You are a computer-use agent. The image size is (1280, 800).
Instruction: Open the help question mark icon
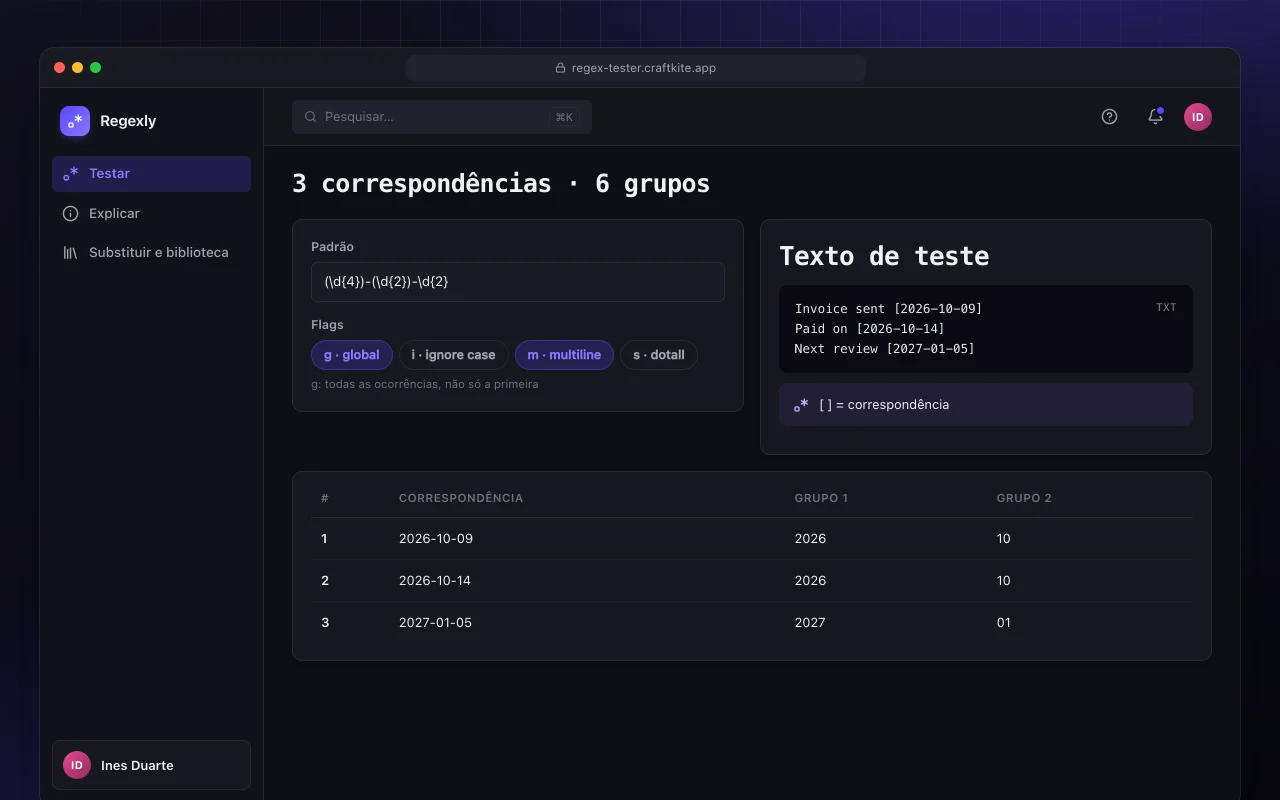pos(1109,116)
